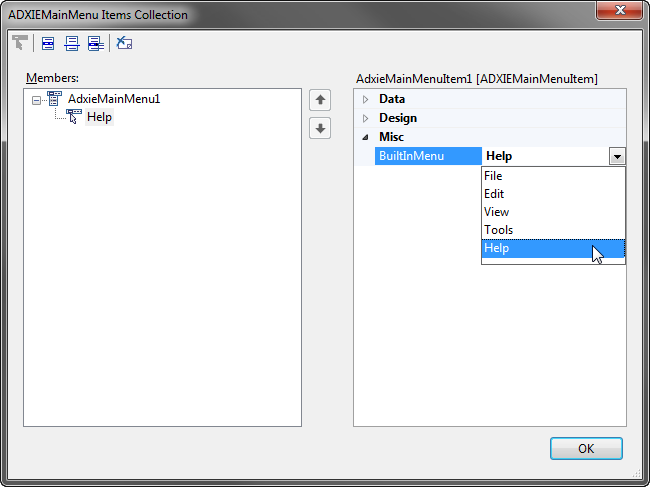This screenshot has height=487, width=650.
Task: Click the Help tree item's menu icon
Action: click(74, 117)
